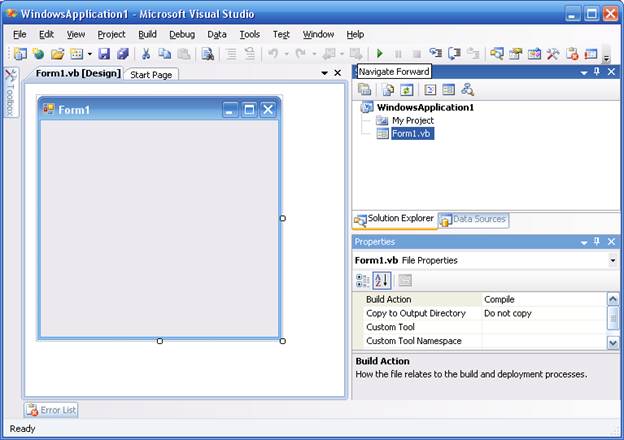Select the Solution Explorer bottom tab

click(x=394, y=220)
